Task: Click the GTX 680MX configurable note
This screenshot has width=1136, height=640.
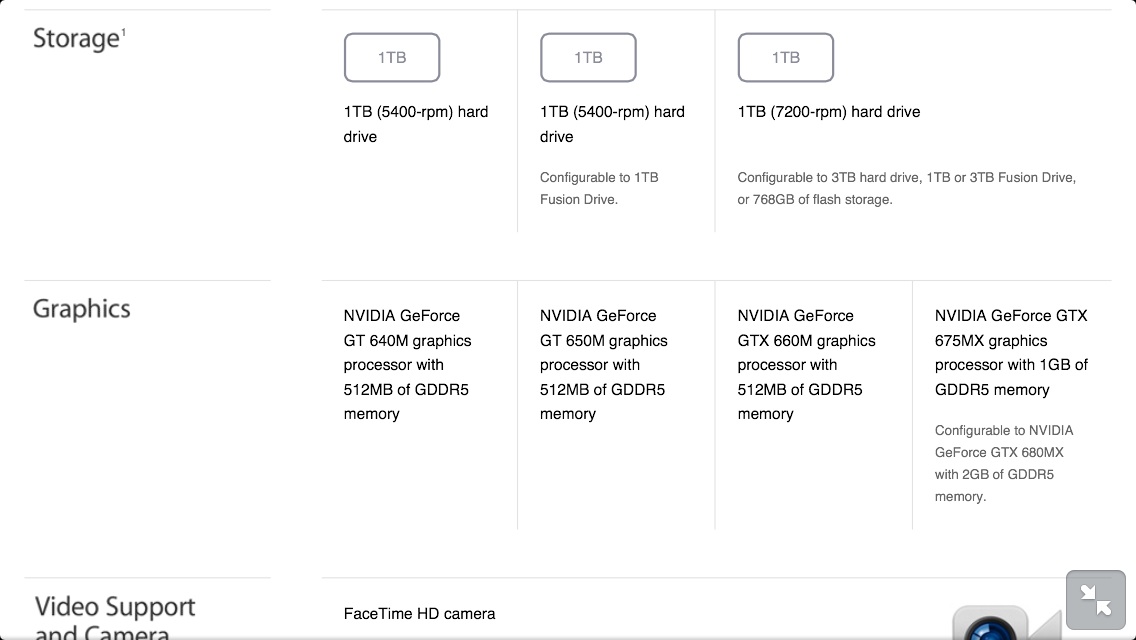Action: (1003, 463)
